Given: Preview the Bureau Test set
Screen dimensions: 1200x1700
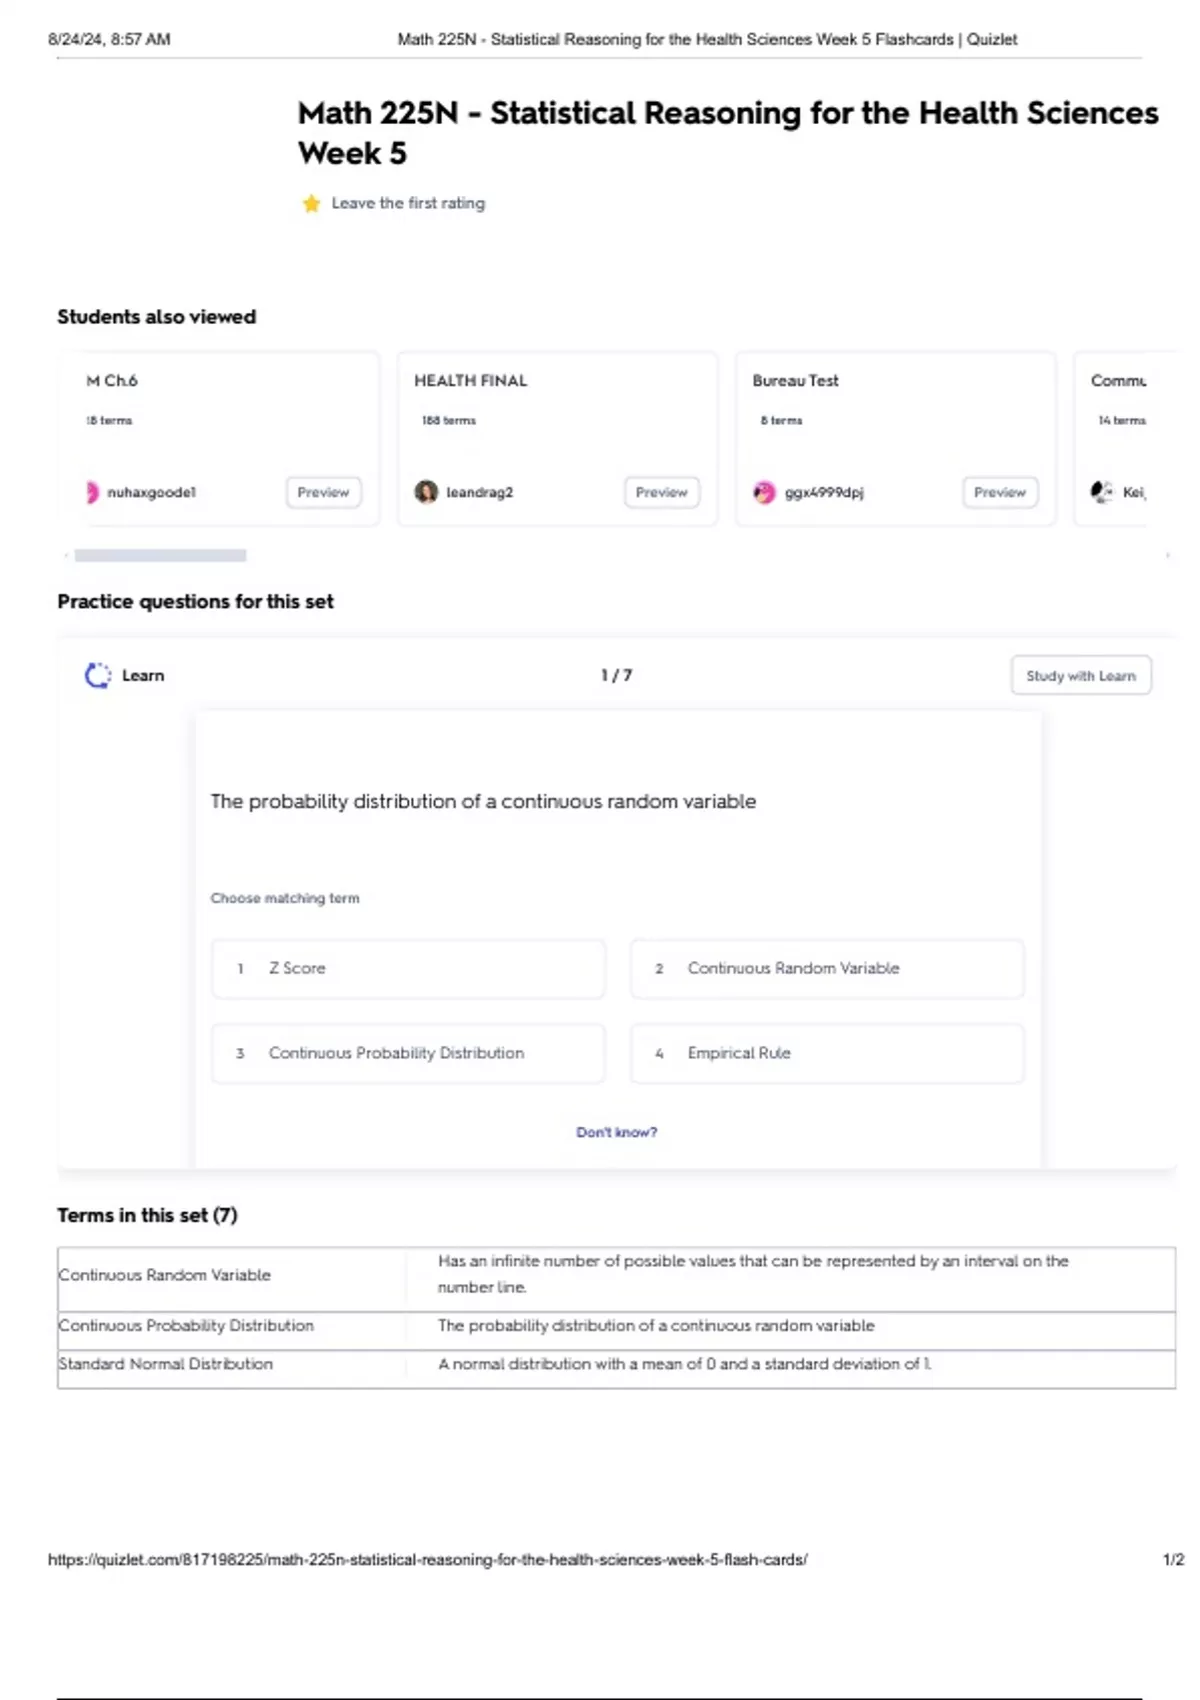Looking at the screenshot, I should [1000, 492].
